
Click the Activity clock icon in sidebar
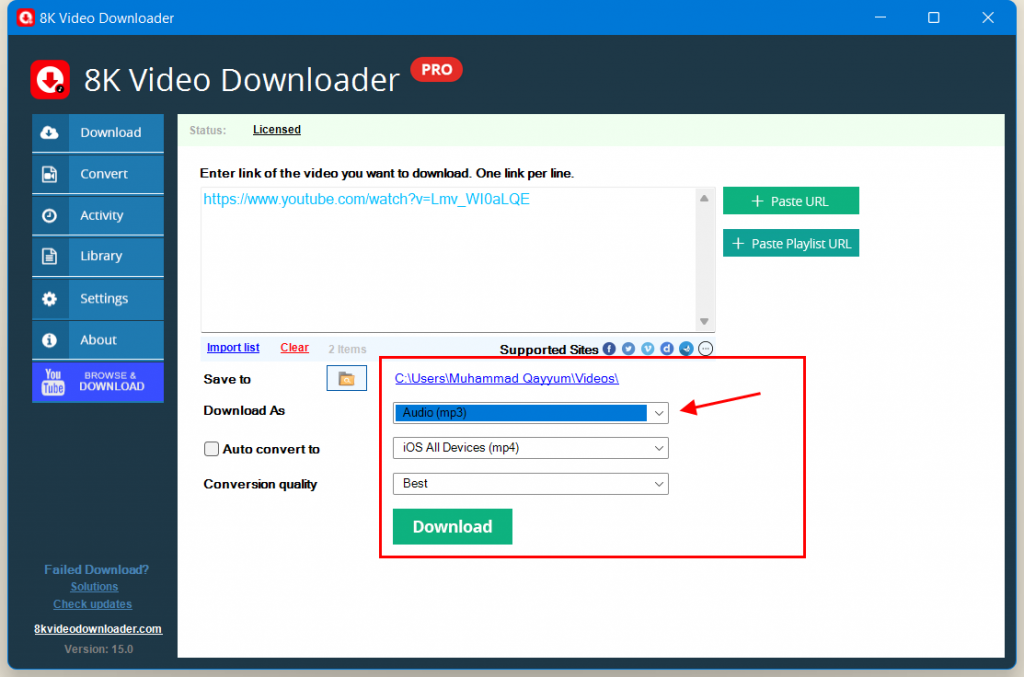coord(50,215)
